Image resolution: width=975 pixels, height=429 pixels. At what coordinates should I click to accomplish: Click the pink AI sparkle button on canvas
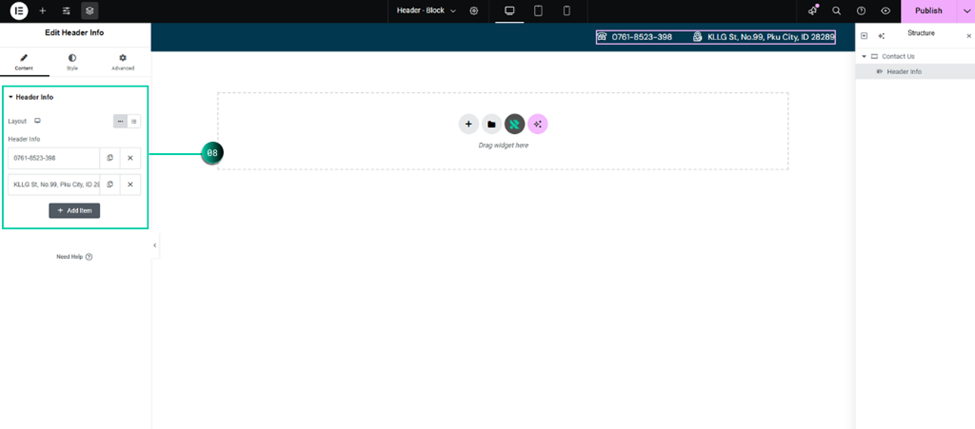[x=538, y=124]
